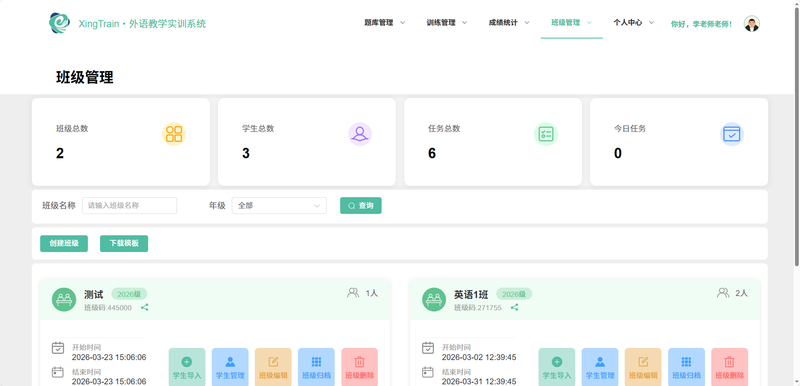Open 学生管理 for the 测试 class
This screenshot has width=800, height=386.
[x=230, y=367]
